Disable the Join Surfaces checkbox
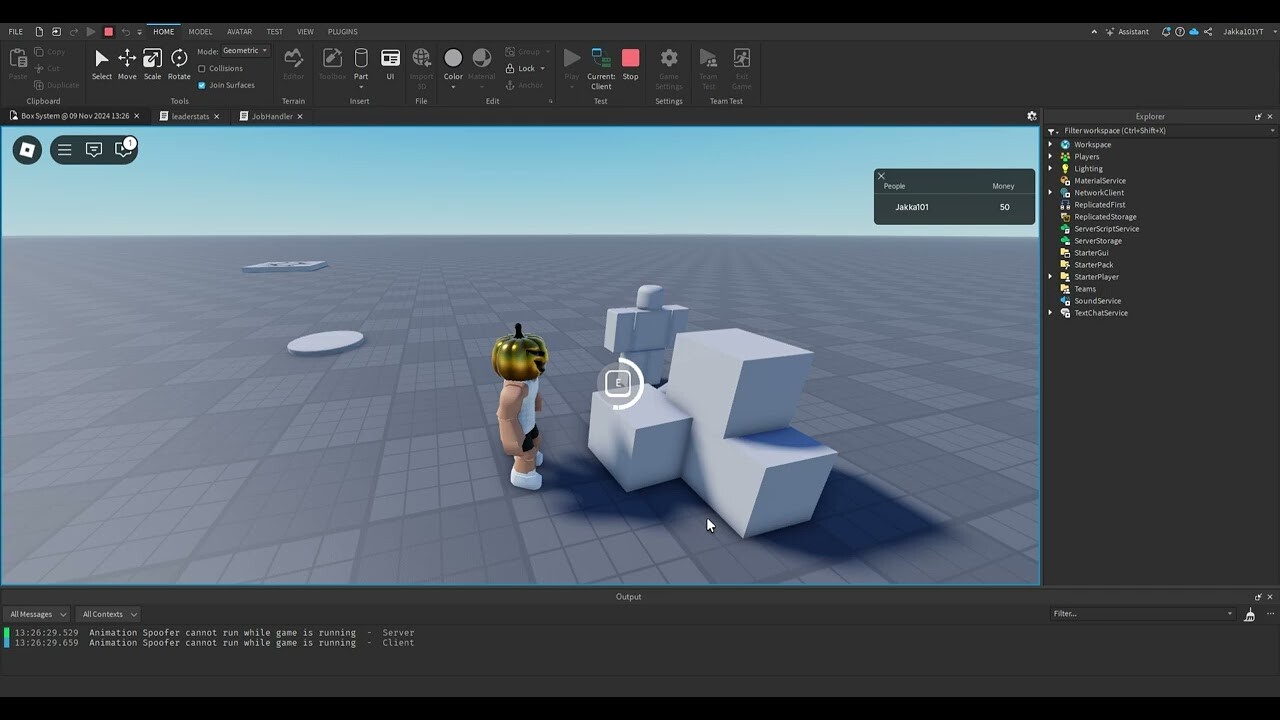This screenshot has height=720, width=1280. pos(204,85)
